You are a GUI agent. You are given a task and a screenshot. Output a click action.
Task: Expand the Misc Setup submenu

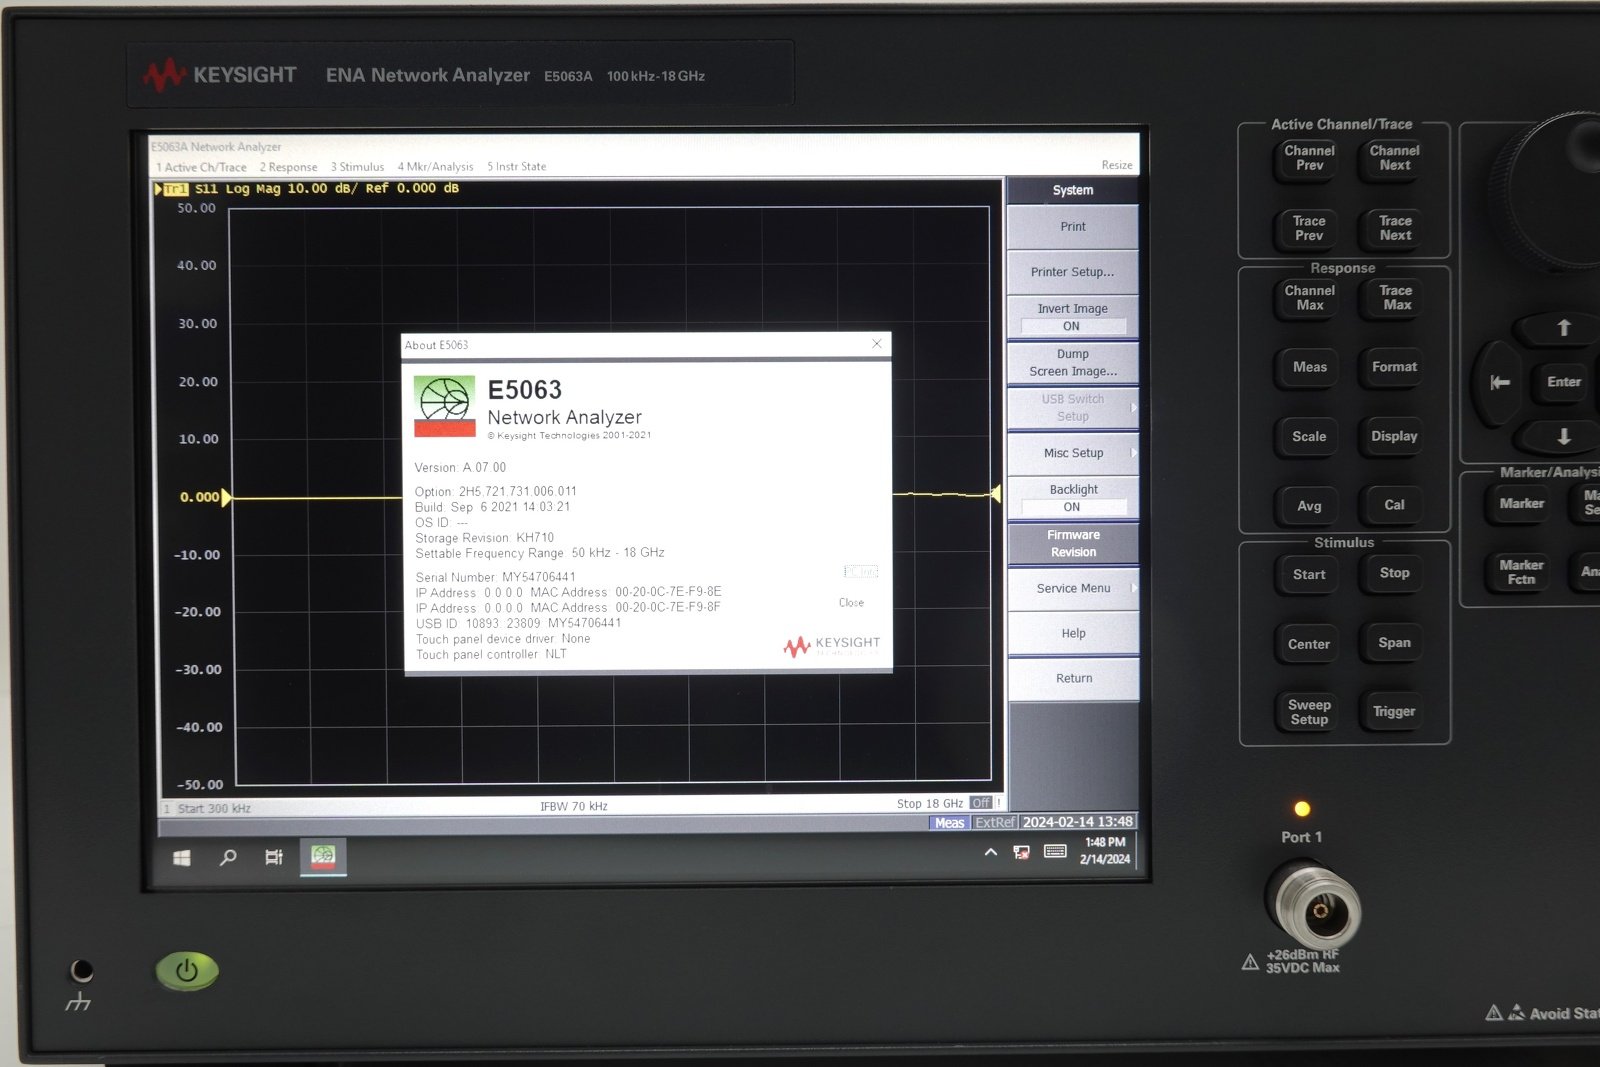pos(1073,453)
